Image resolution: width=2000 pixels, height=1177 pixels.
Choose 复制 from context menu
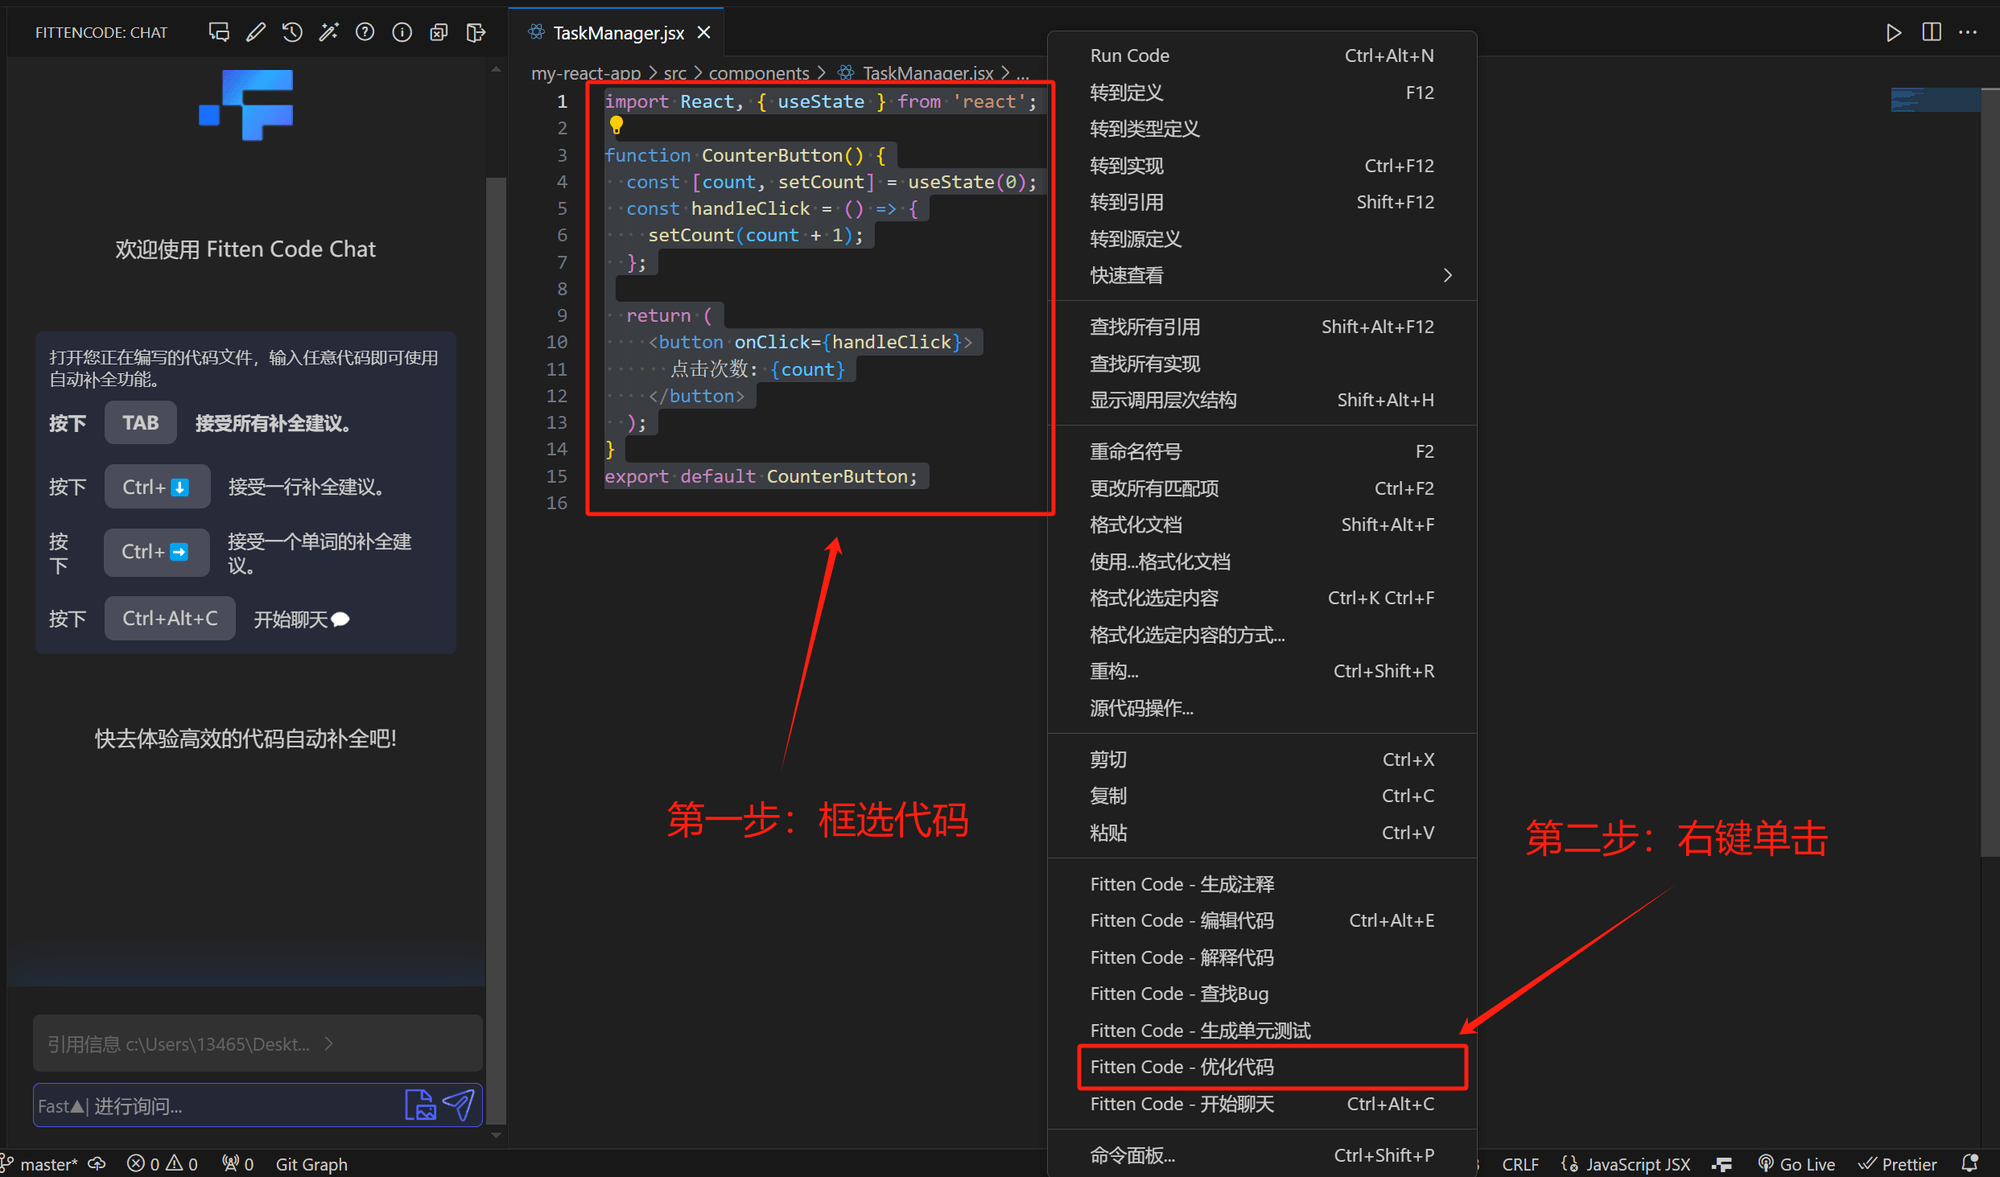1262,796
